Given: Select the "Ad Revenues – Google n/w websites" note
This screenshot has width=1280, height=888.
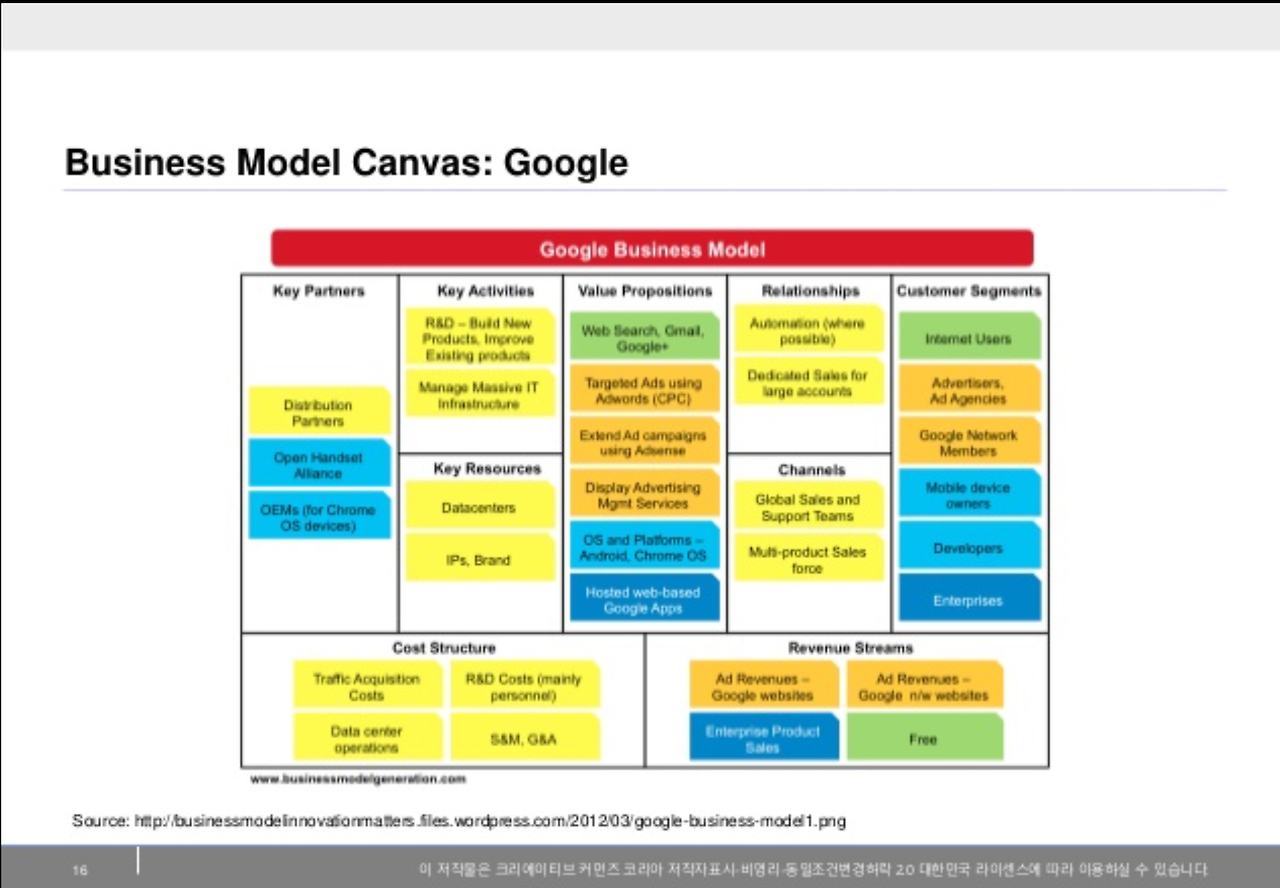Looking at the screenshot, I should click(x=924, y=685).
